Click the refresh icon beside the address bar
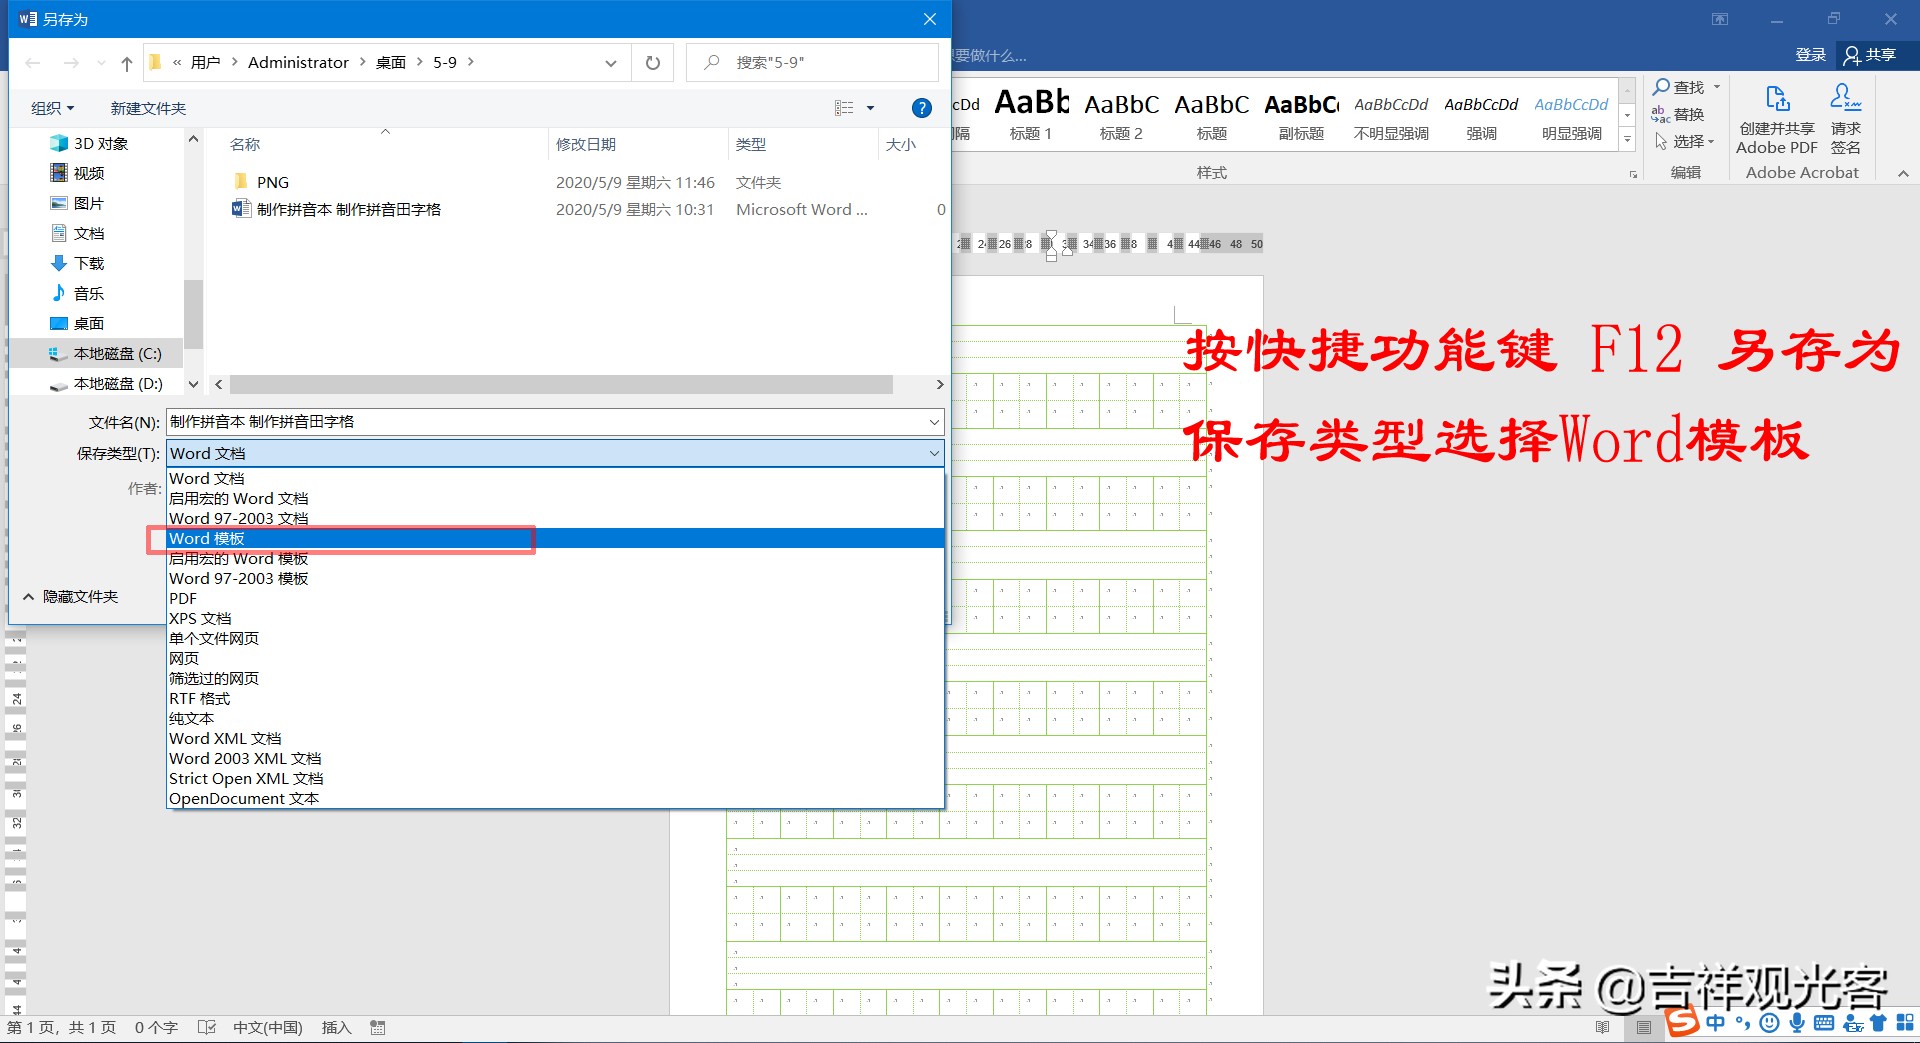The width and height of the screenshot is (1920, 1043). coord(653,62)
